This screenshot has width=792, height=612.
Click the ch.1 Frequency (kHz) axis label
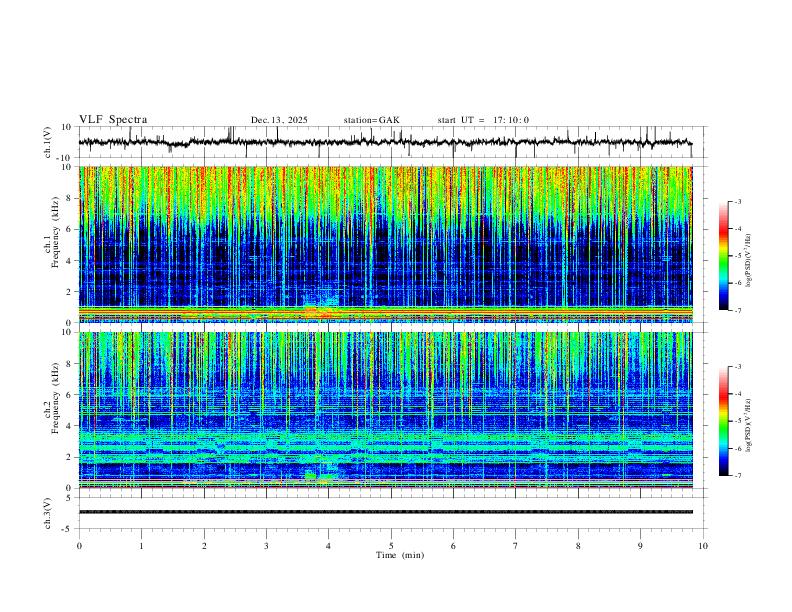pos(51,244)
